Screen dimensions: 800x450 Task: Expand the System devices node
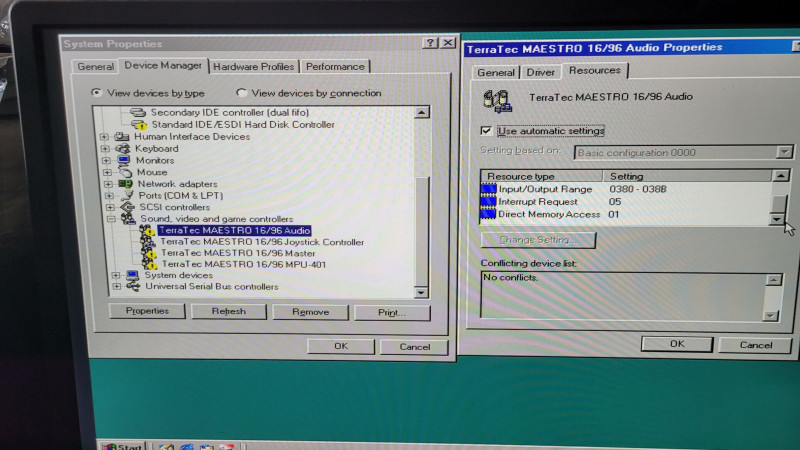[x=116, y=276]
